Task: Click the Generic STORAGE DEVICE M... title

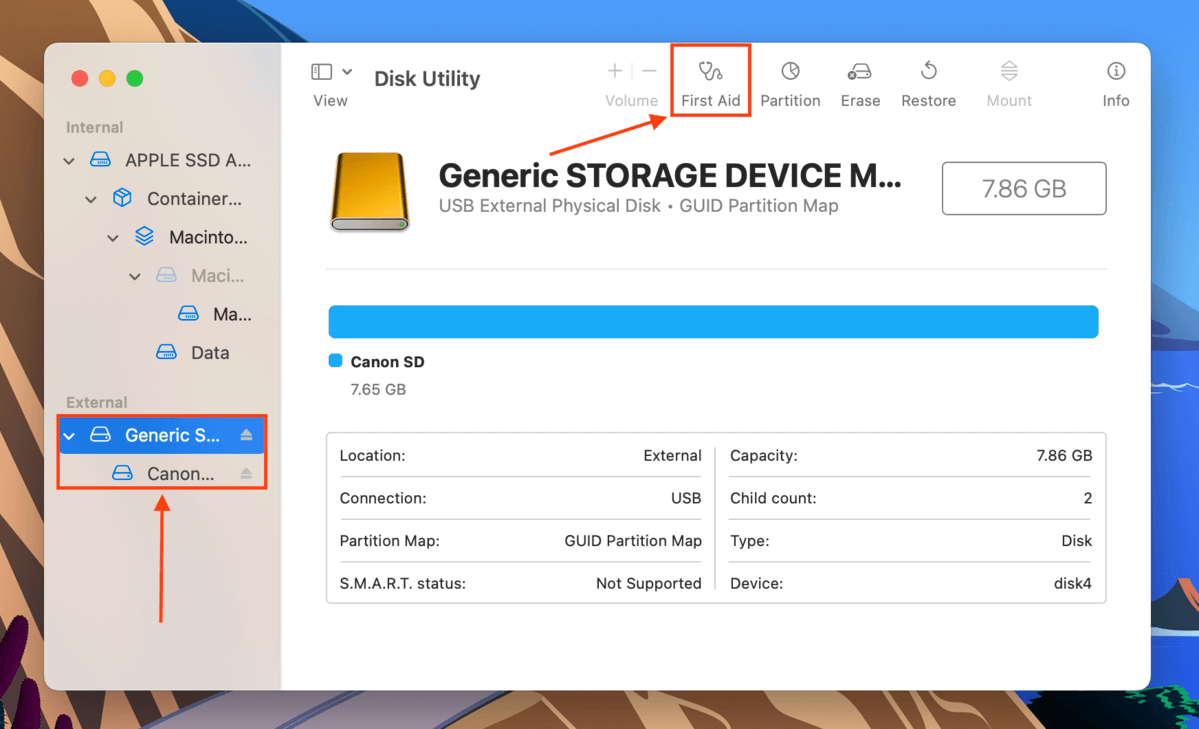Action: coord(670,176)
